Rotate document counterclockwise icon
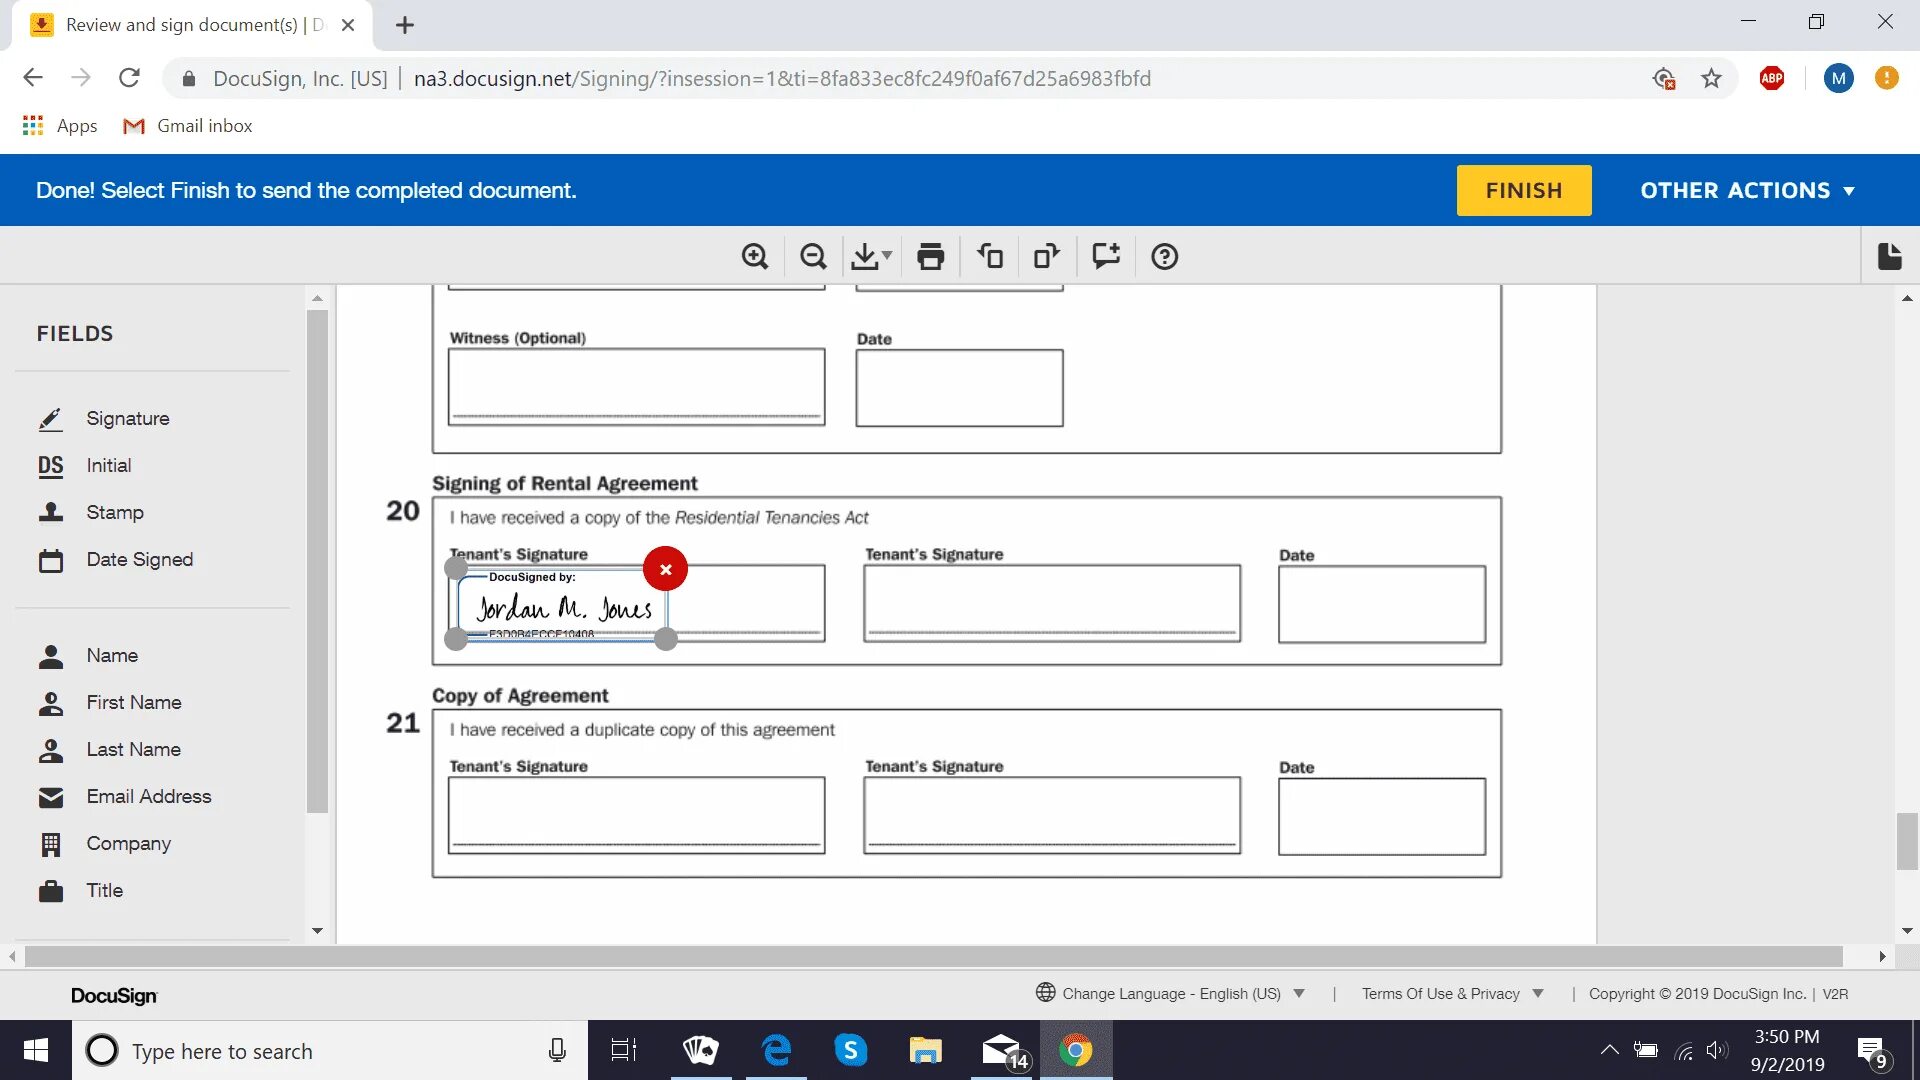Screen dimensions: 1920x1080 click(x=990, y=257)
